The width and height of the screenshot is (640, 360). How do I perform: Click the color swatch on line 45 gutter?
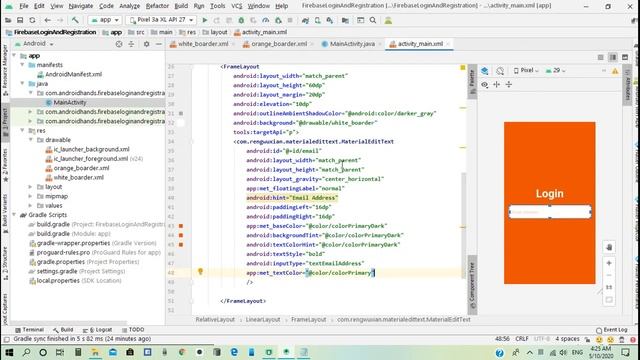[181, 245]
